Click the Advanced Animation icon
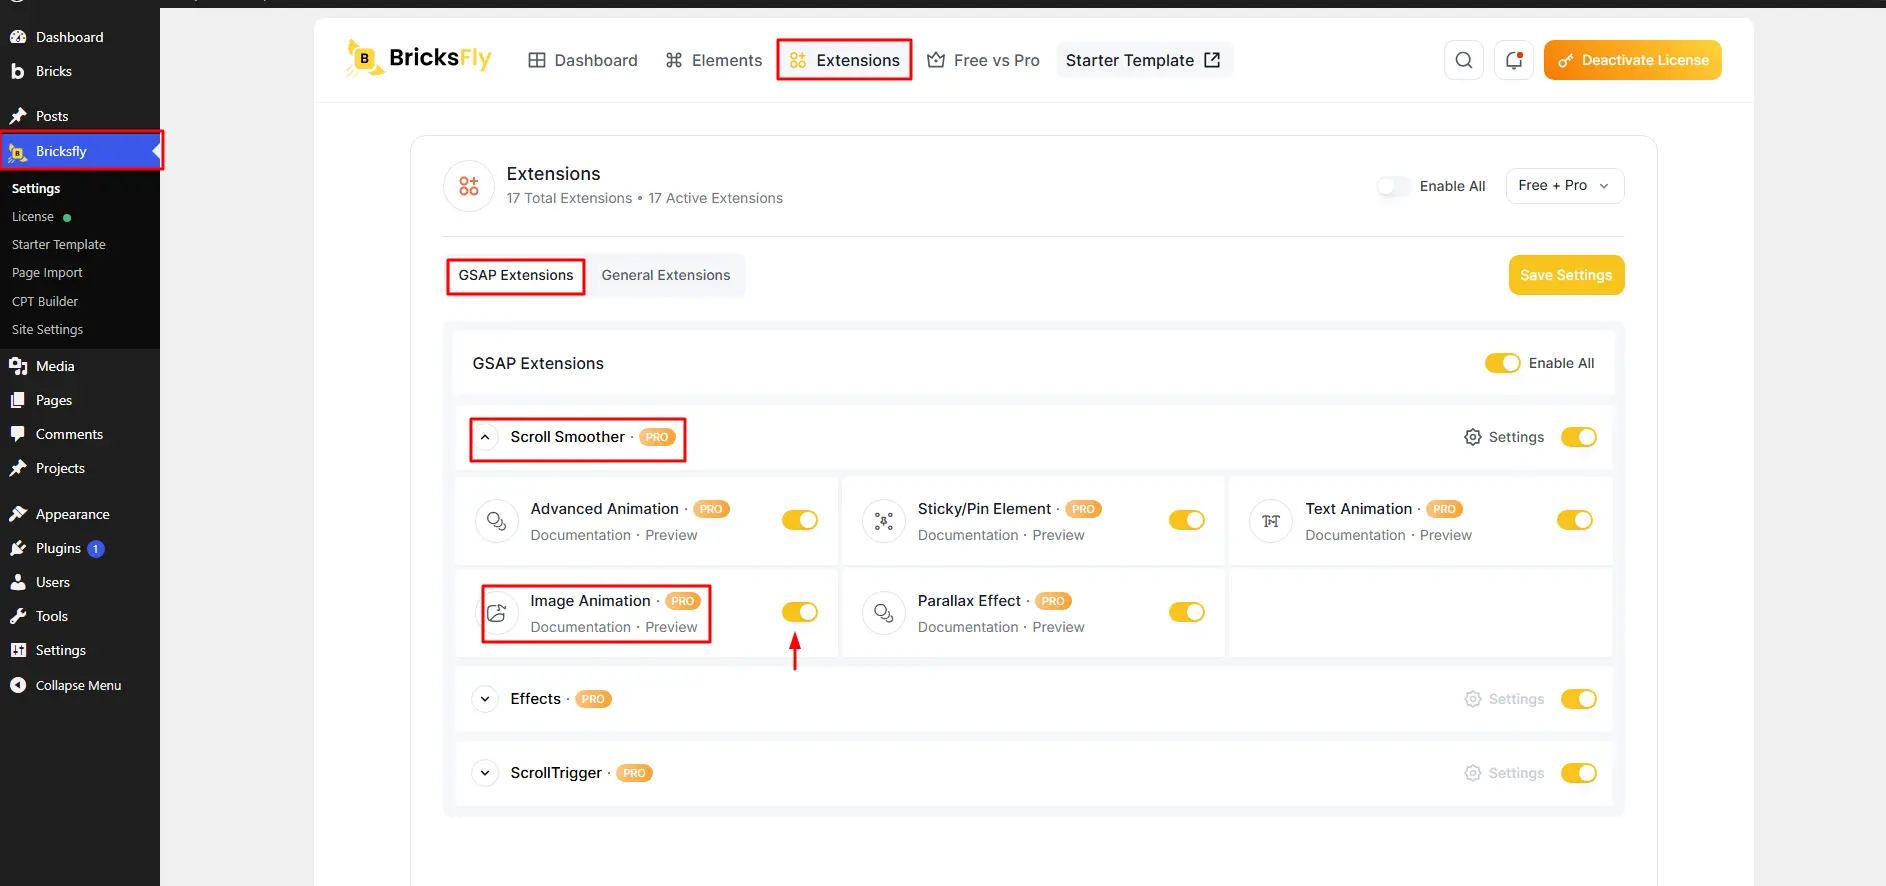Image resolution: width=1886 pixels, height=886 pixels. [x=496, y=521]
